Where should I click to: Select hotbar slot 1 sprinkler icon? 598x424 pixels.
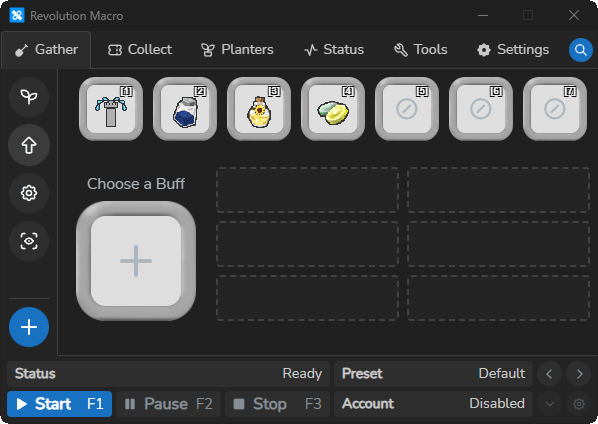tap(111, 109)
